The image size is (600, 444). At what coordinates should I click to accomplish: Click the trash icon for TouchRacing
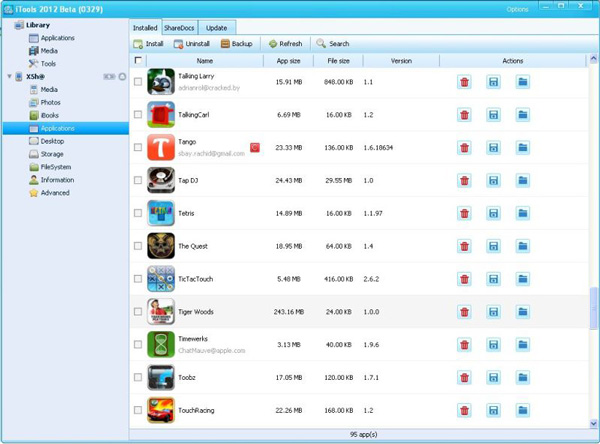point(464,411)
